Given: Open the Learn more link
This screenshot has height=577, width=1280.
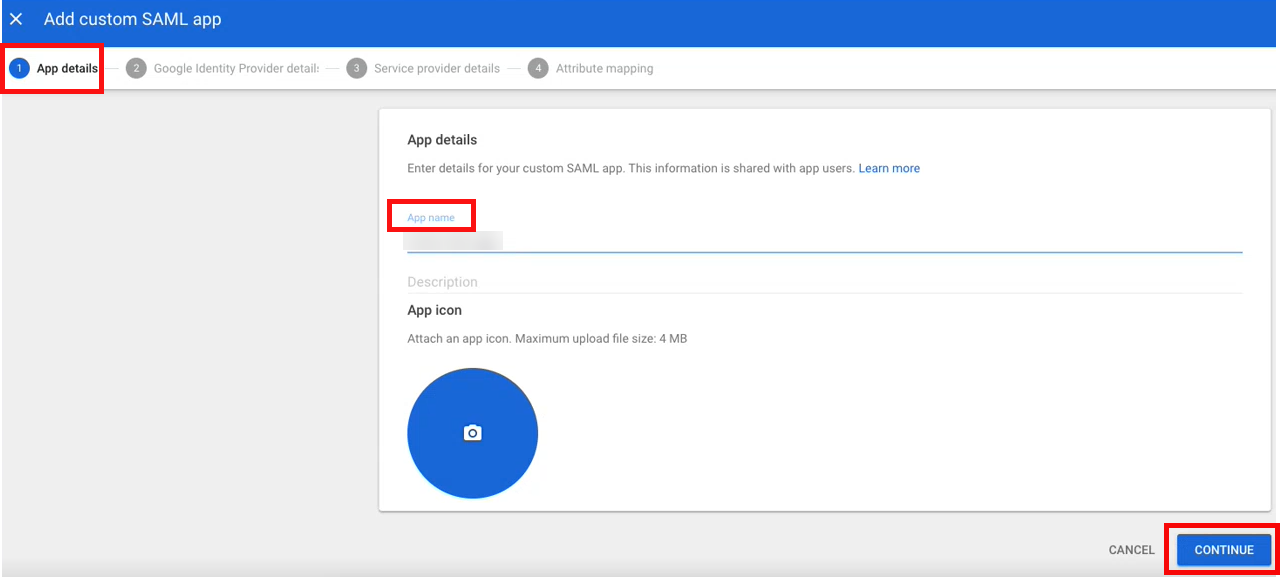Looking at the screenshot, I should coord(889,168).
